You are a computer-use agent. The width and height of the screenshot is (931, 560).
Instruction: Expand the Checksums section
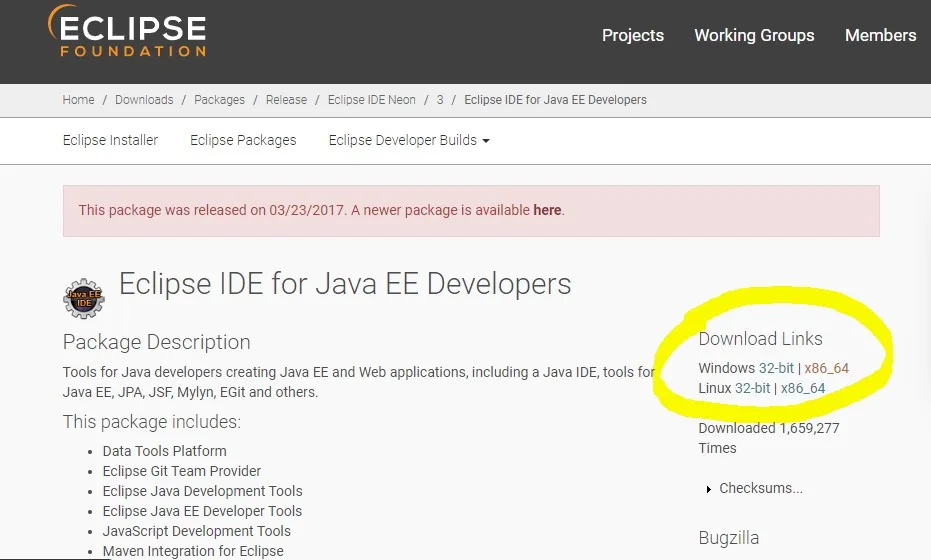[755, 488]
